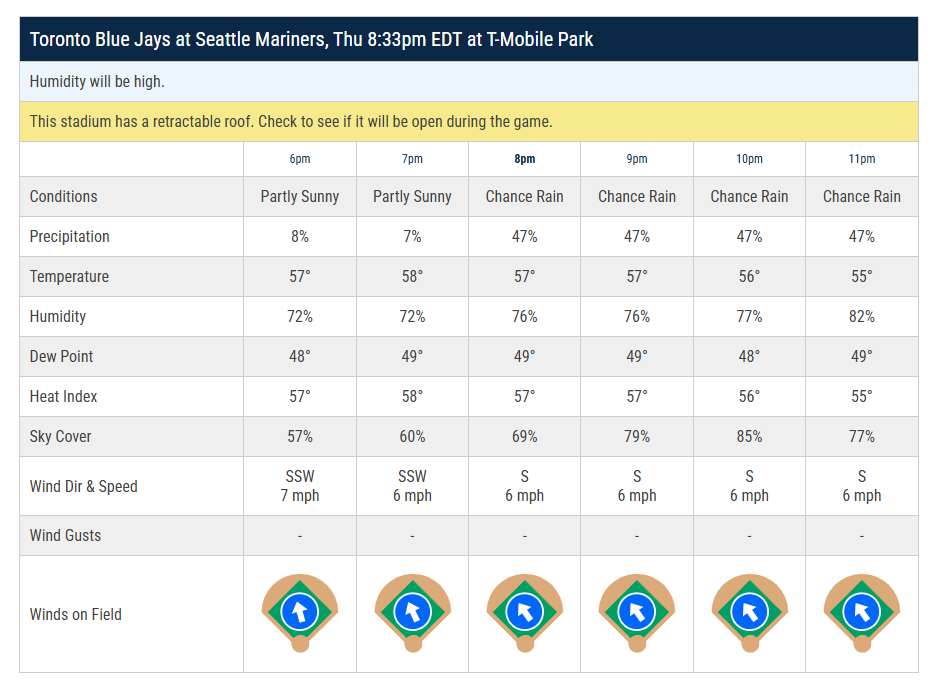Screen dimensions: 937x690
Task: Click the 10pm sky cover 85% value
Action: point(749,437)
